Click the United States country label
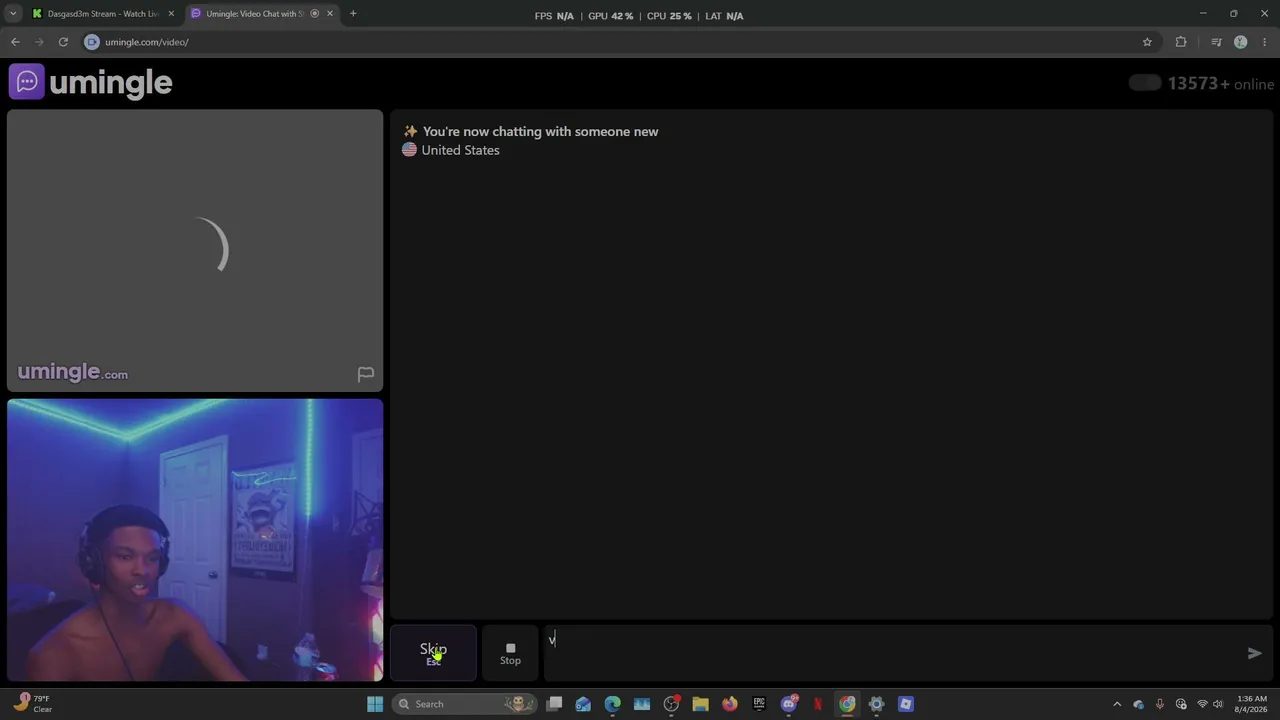 point(460,150)
